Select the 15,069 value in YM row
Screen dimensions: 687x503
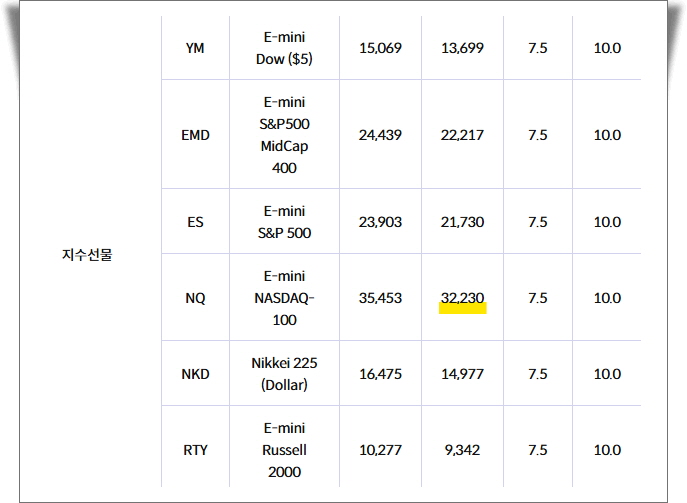click(380, 48)
